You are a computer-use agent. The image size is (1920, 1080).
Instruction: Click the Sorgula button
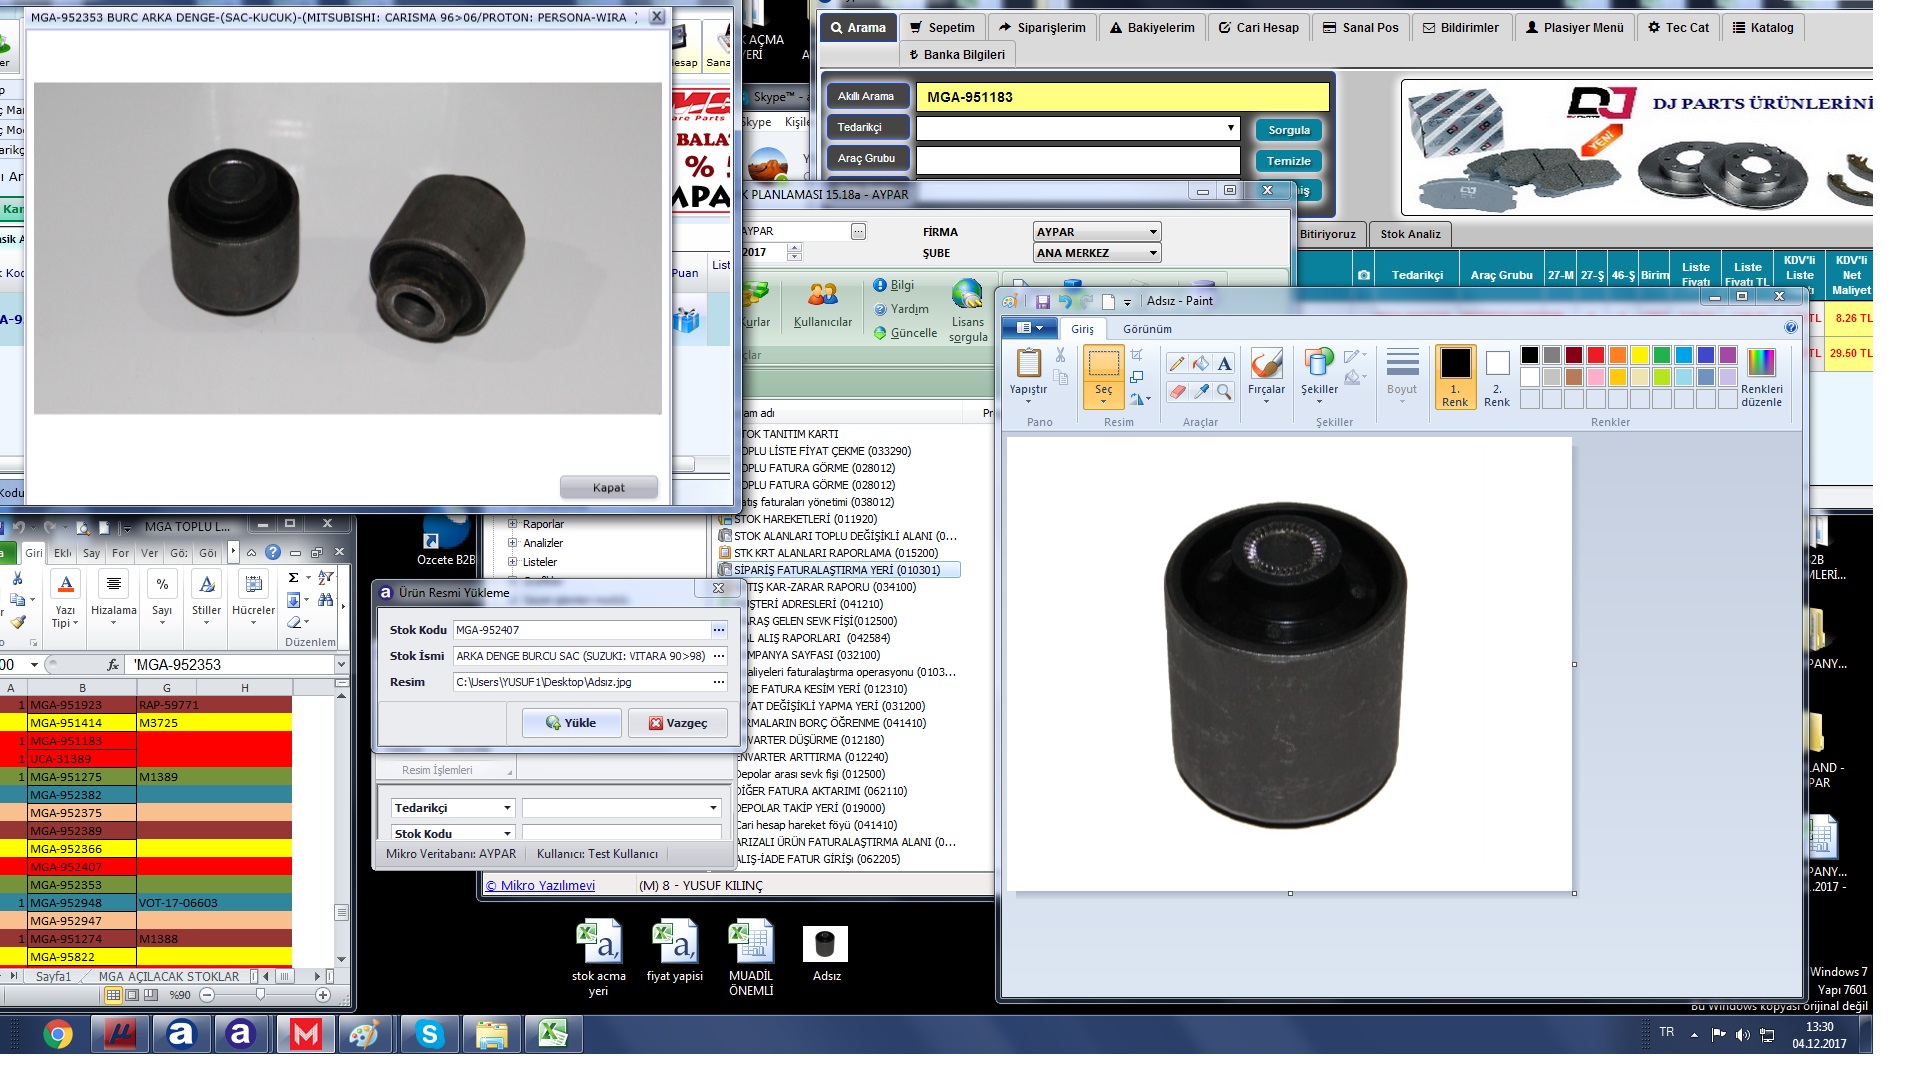[1288, 130]
